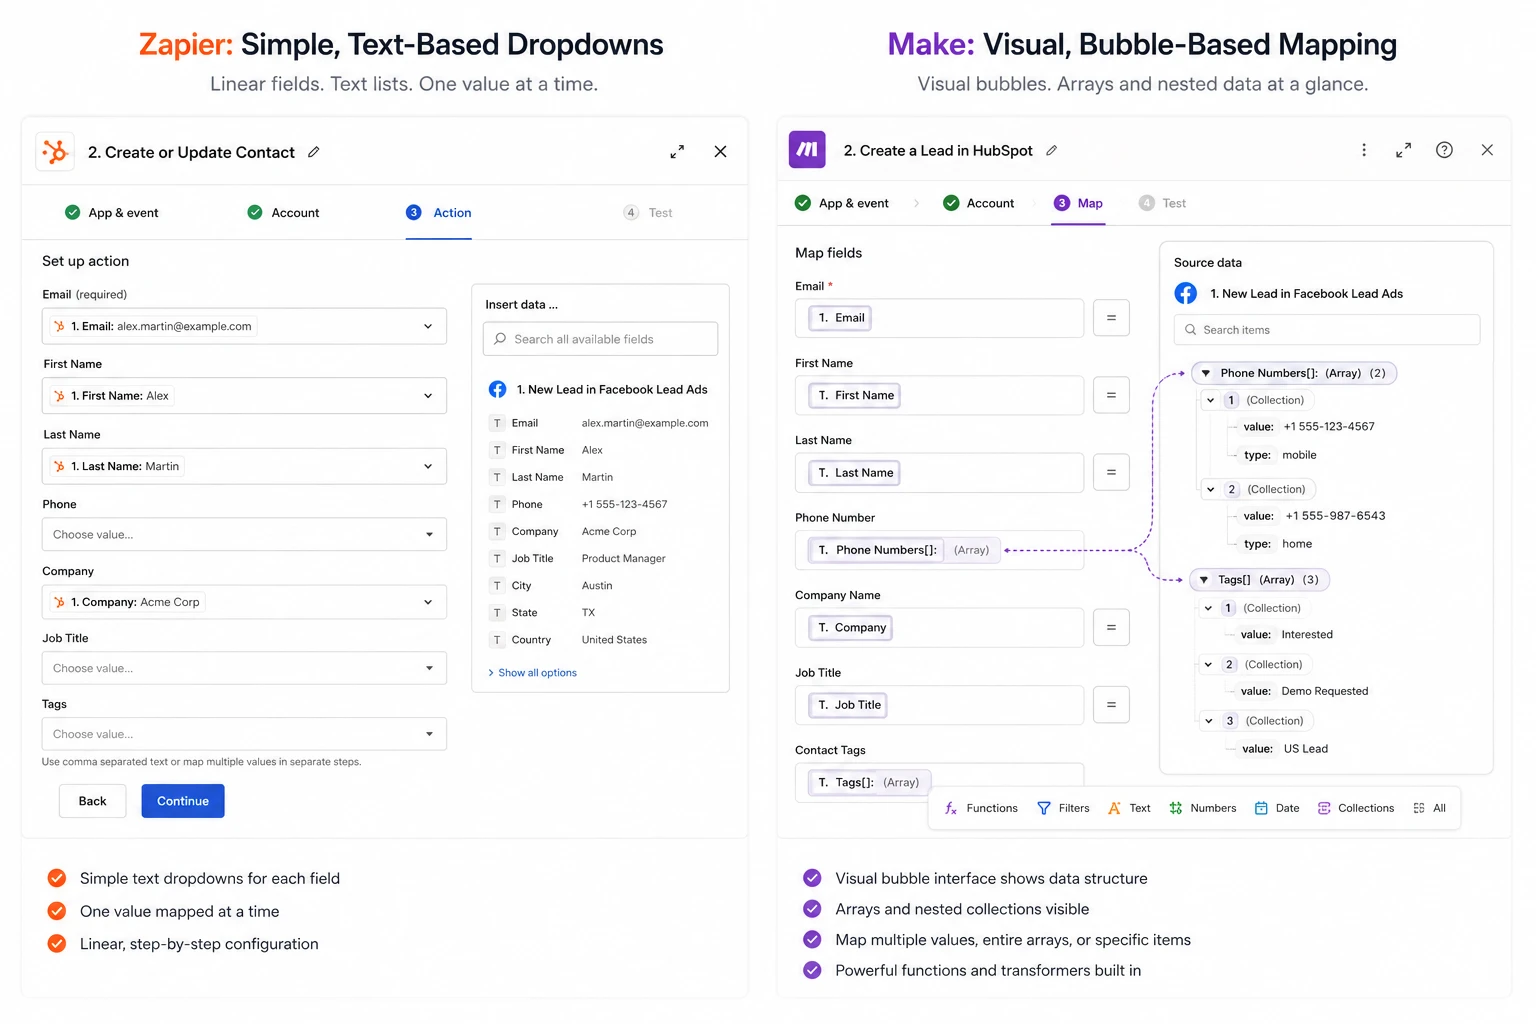Click the Make logo icon

click(807, 150)
